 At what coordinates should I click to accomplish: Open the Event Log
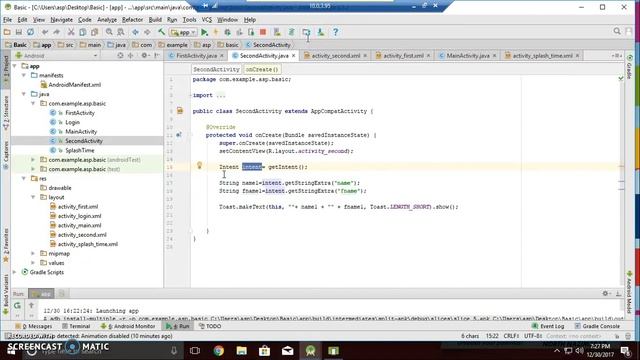(x=548, y=326)
